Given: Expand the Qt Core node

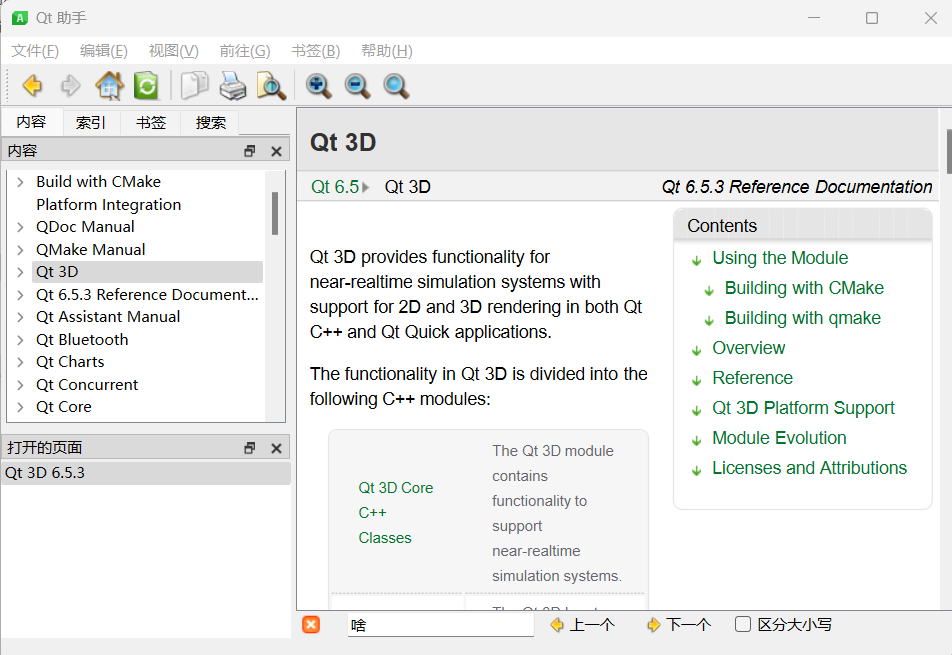Looking at the screenshot, I should [x=21, y=407].
